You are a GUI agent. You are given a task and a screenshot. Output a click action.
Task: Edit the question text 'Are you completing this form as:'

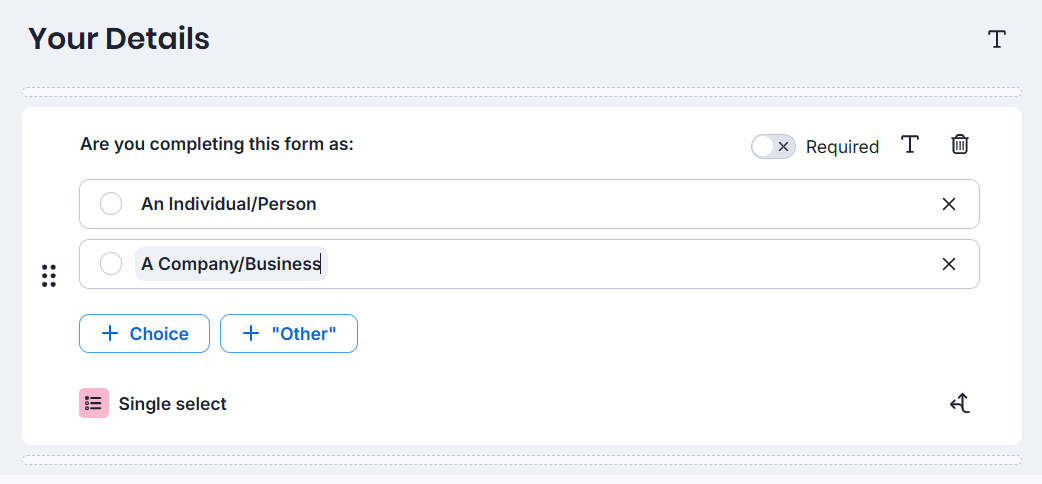coord(217,144)
